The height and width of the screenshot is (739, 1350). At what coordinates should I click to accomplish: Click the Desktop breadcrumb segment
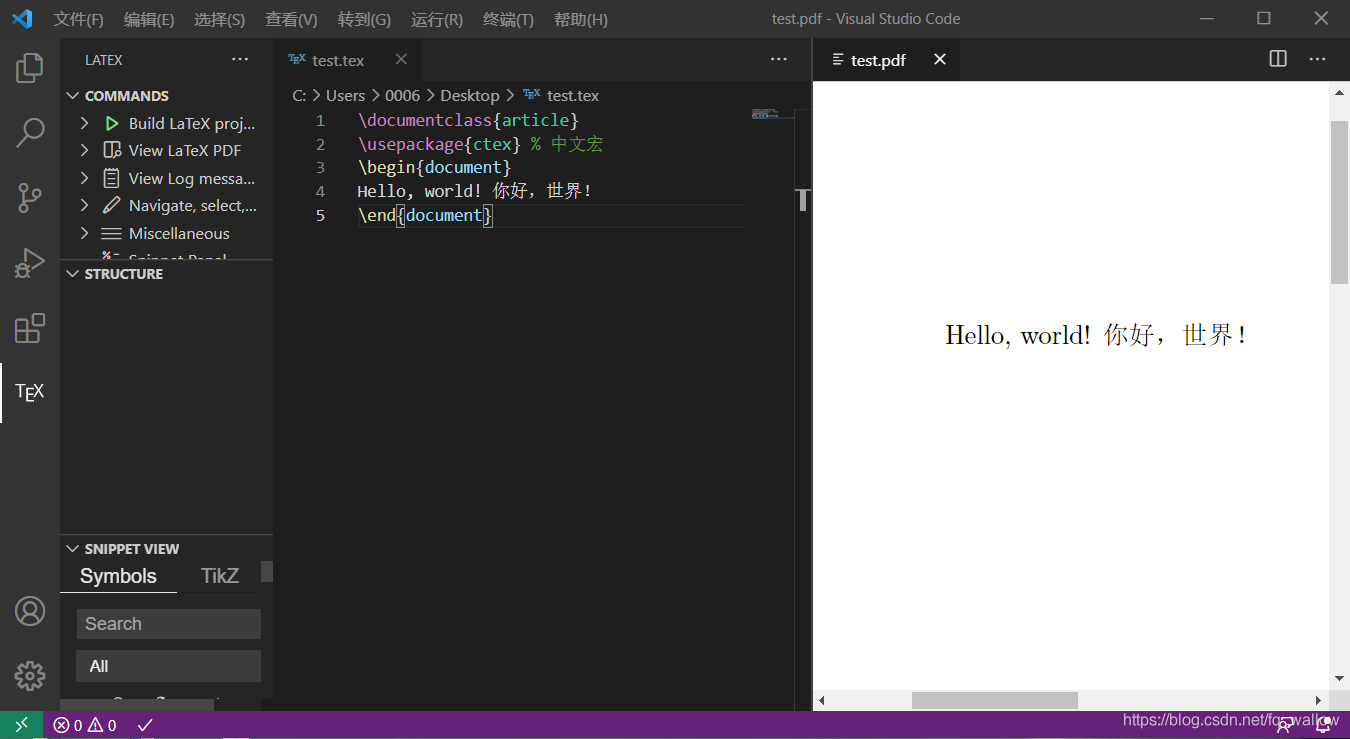click(x=469, y=95)
